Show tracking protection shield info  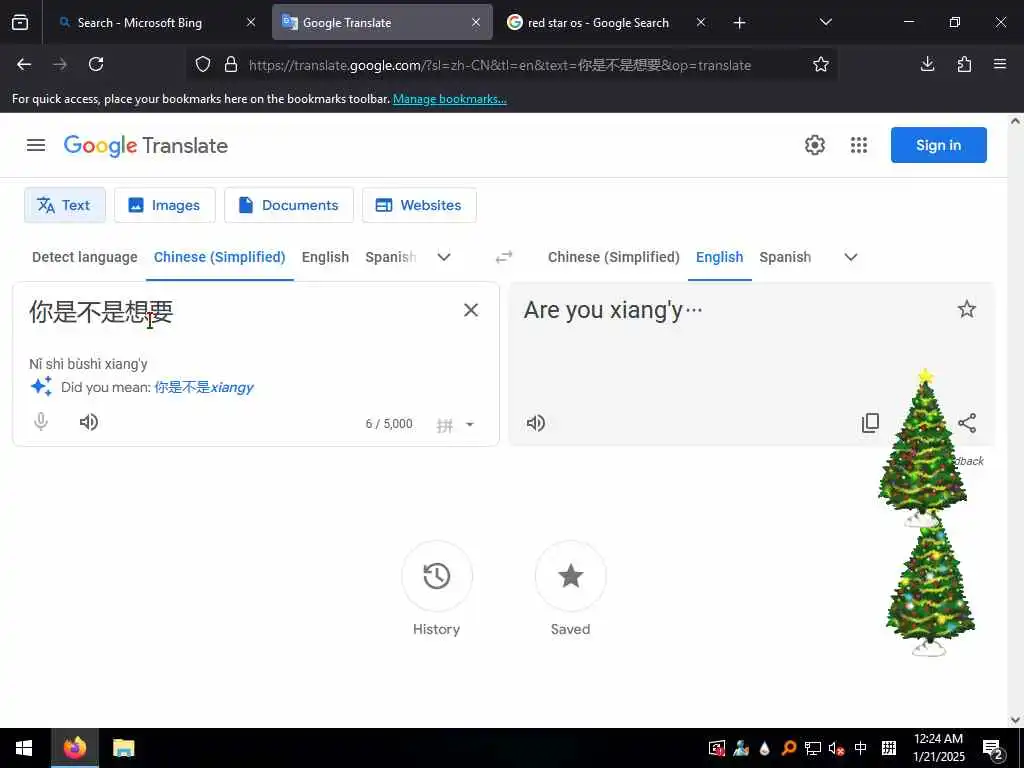point(203,64)
